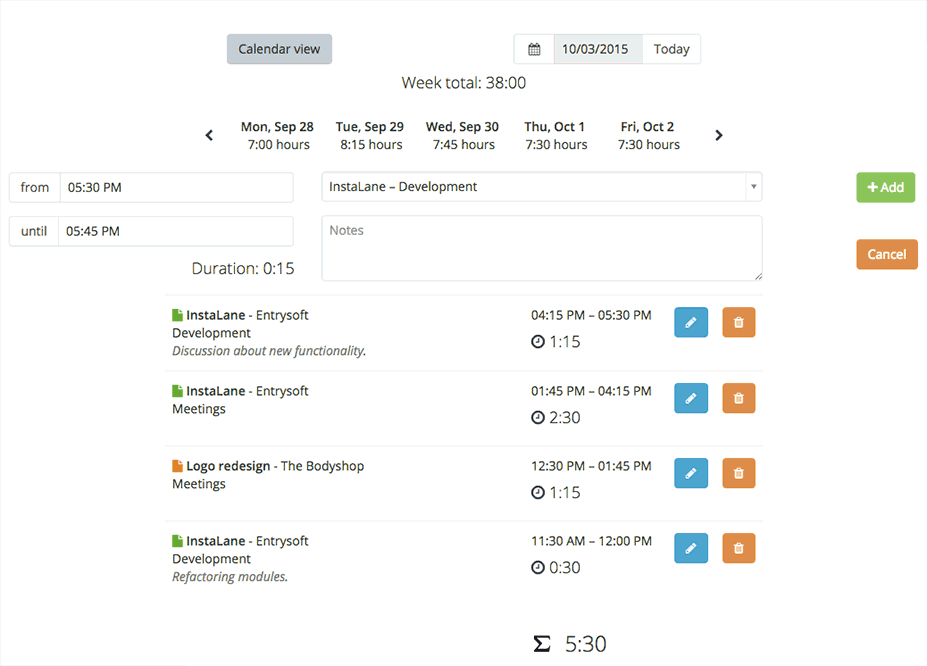Click 'Week total: 38:00' text
This screenshot has height=666, width=927.
pyautogui.click(x=464, y=83)
